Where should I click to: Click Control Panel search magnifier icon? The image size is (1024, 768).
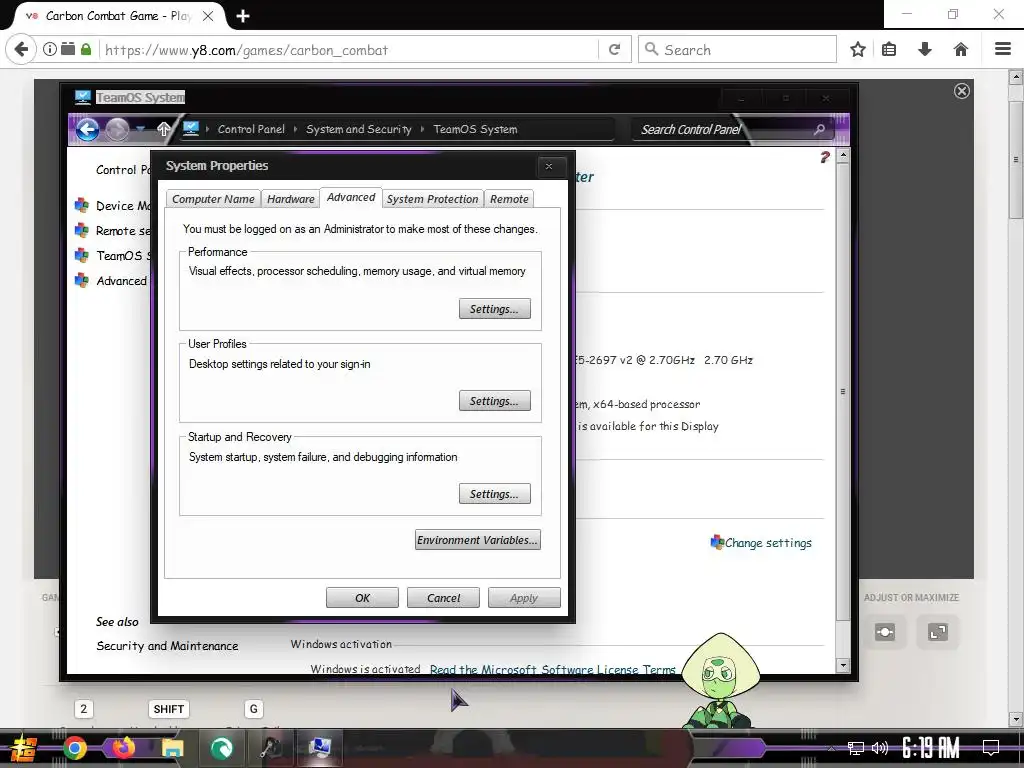(x=819, y=129)
